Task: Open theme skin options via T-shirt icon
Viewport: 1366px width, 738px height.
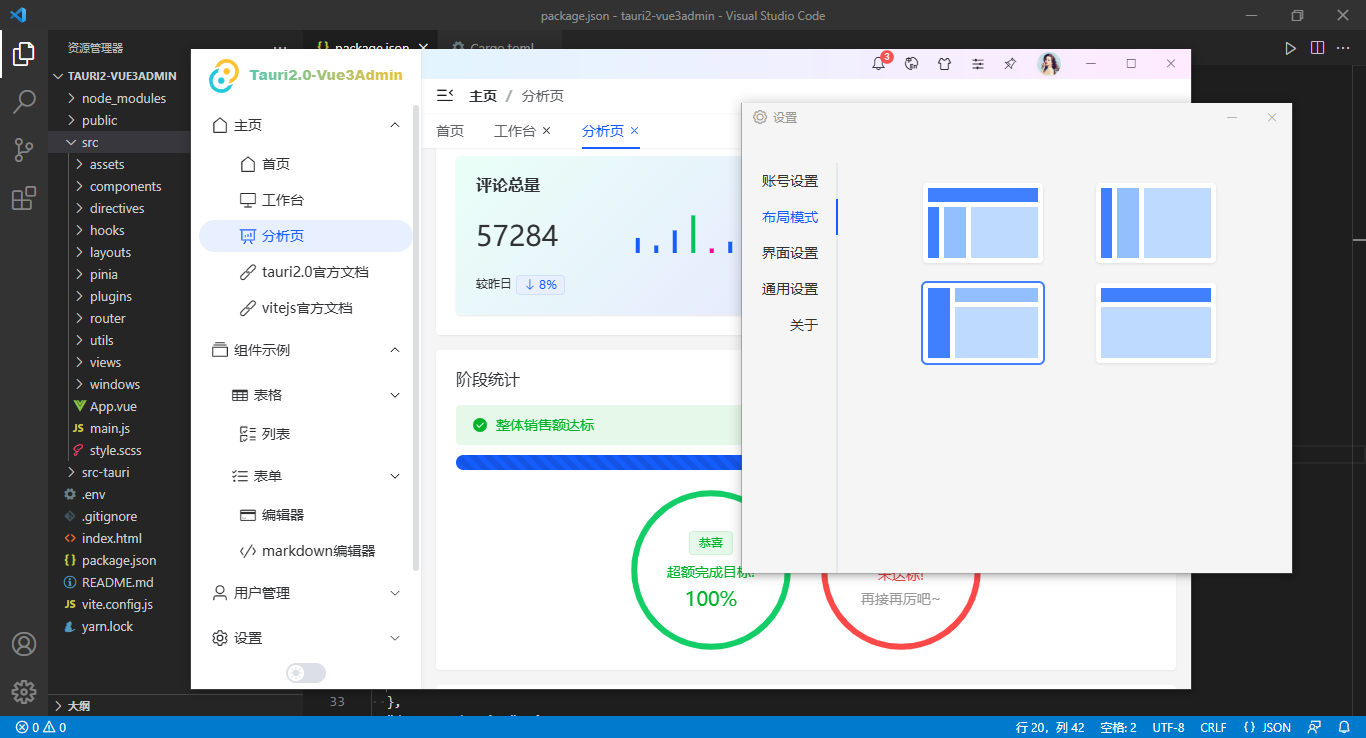Action: tap(944, 62)
